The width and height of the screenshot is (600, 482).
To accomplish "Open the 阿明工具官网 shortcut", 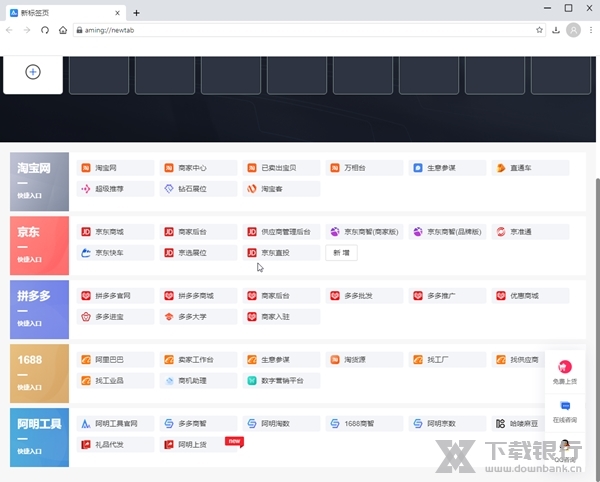I will [x=115, y=423].
